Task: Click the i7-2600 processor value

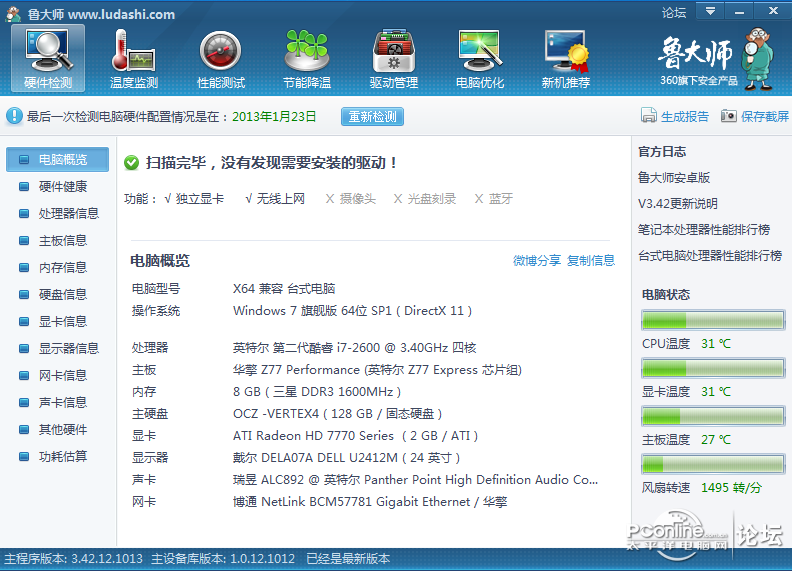Action: click(x=355, y=348)
